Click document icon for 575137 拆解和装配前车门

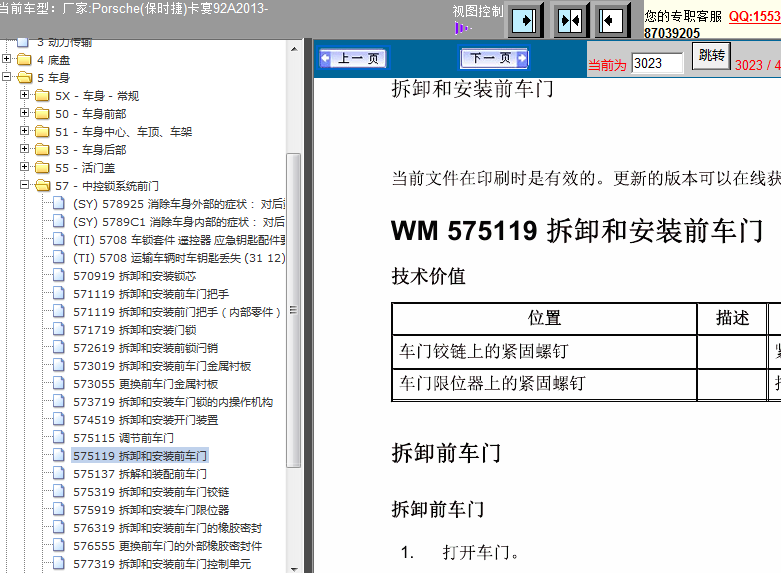pyautogui.click(x=59, y=473)
